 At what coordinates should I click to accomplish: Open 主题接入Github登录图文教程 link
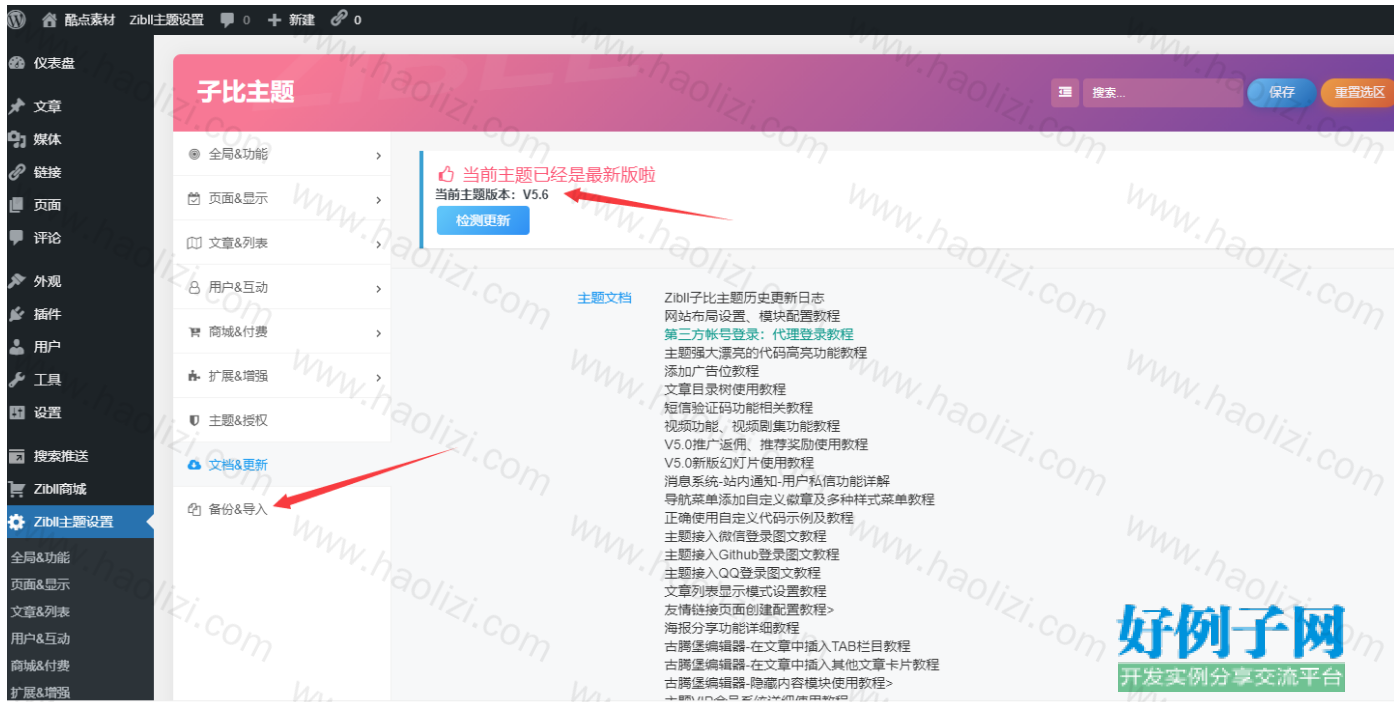752,554
